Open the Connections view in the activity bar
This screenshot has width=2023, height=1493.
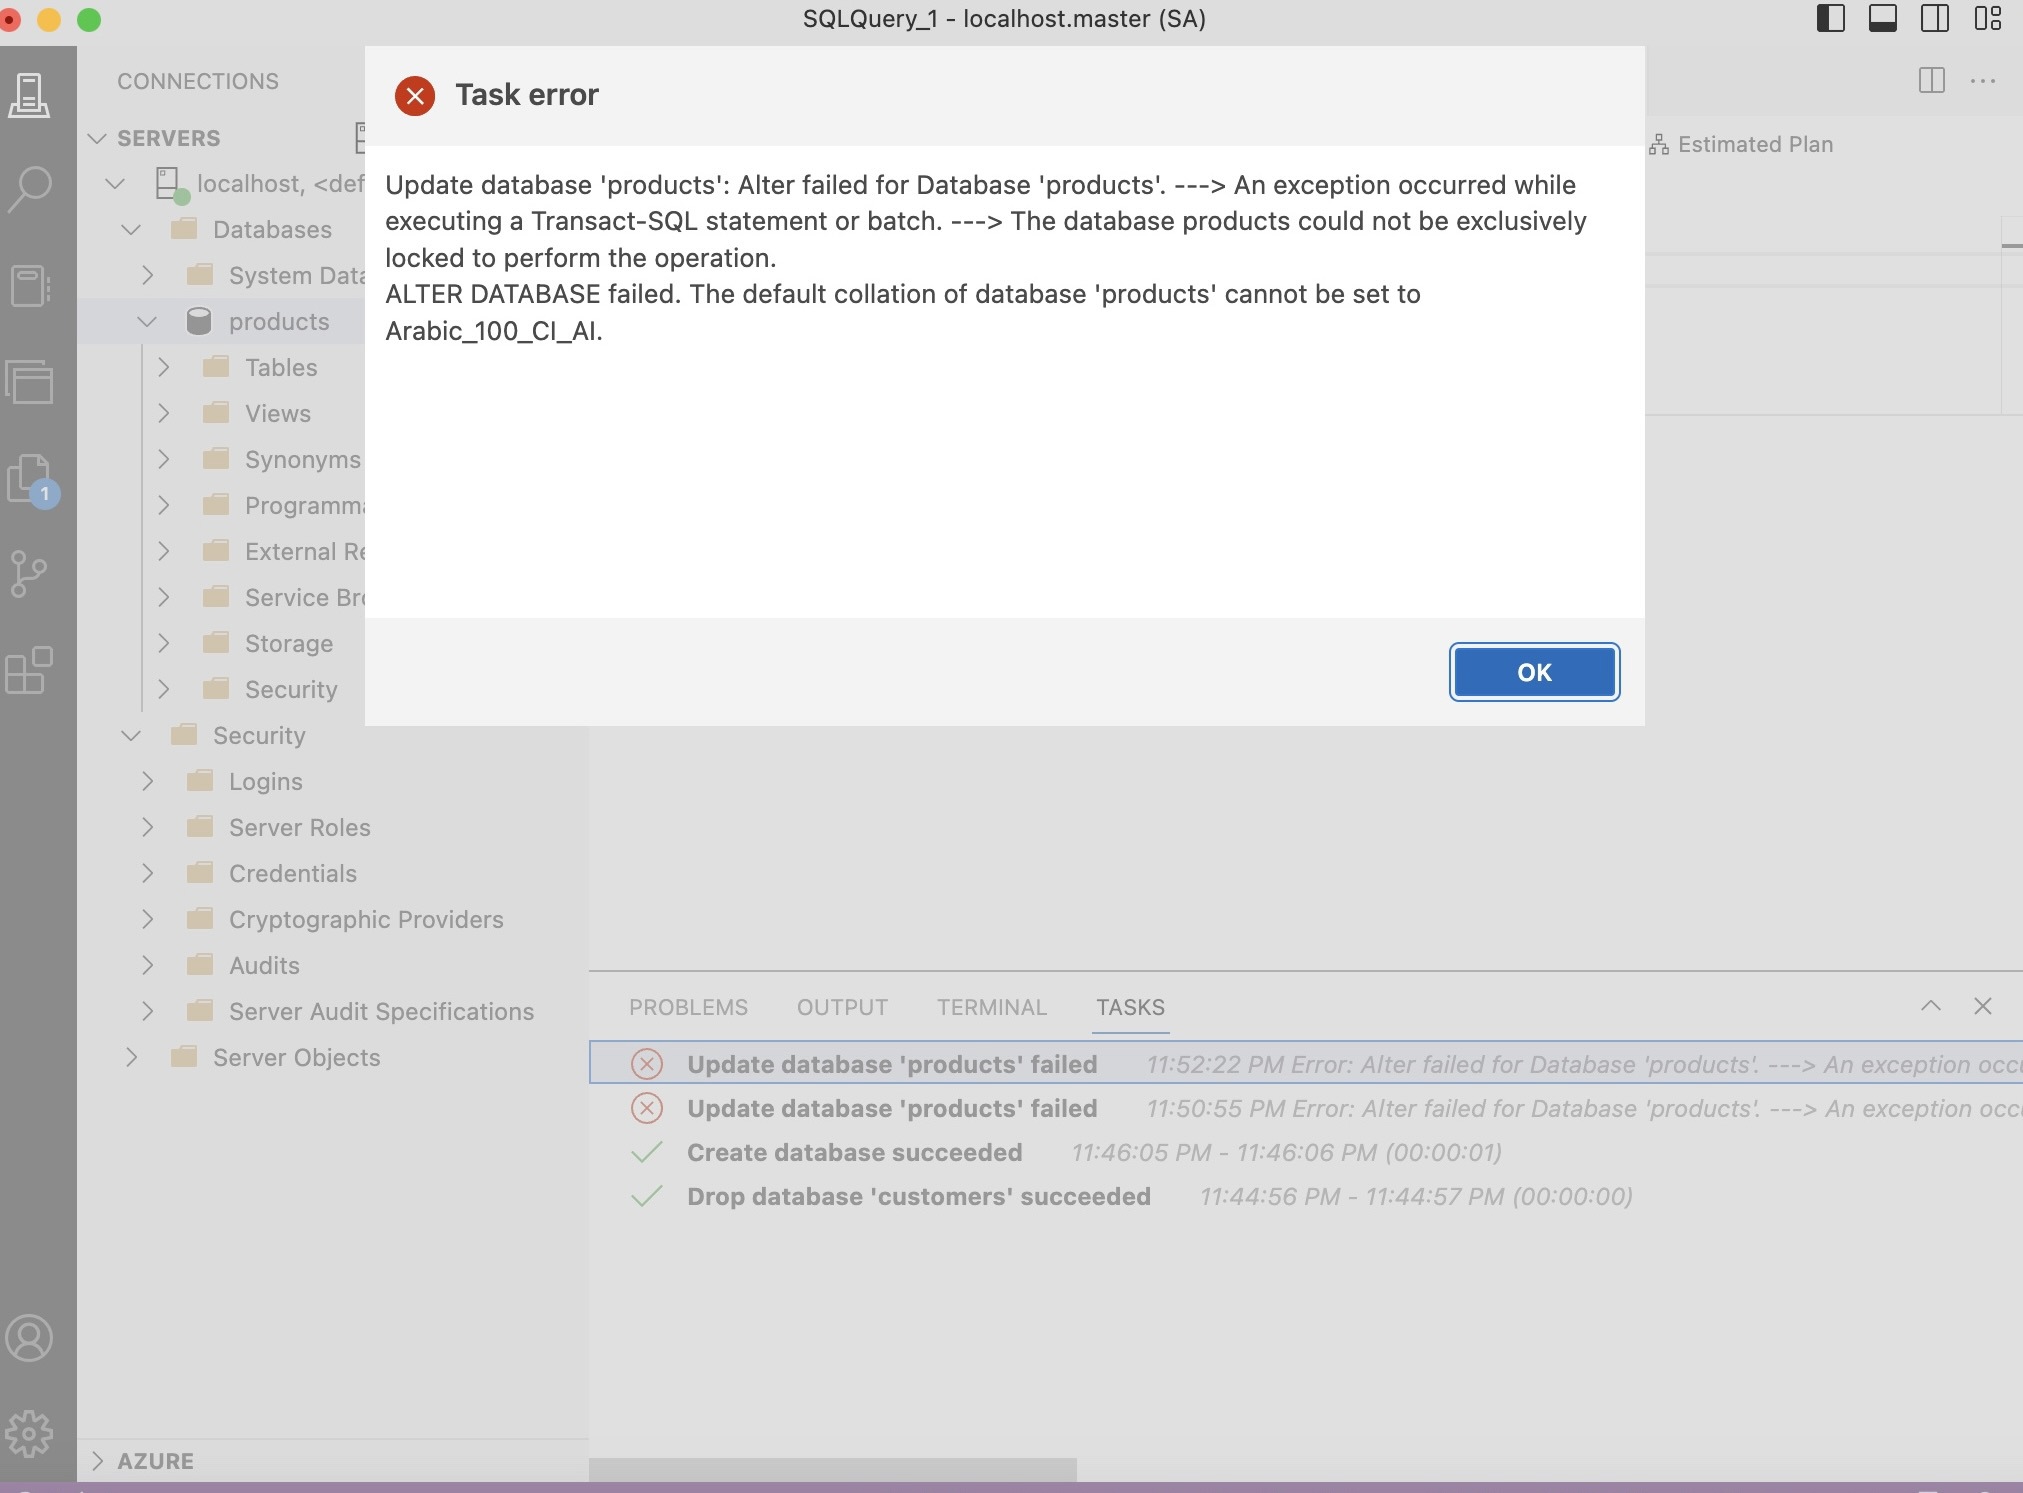click(30, 95)
